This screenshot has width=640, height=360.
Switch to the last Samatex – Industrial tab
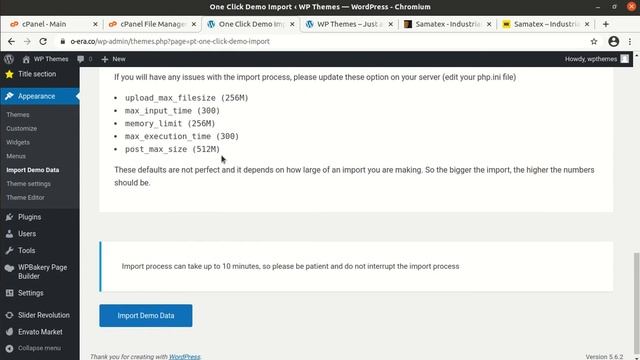(x=546, y=24)
